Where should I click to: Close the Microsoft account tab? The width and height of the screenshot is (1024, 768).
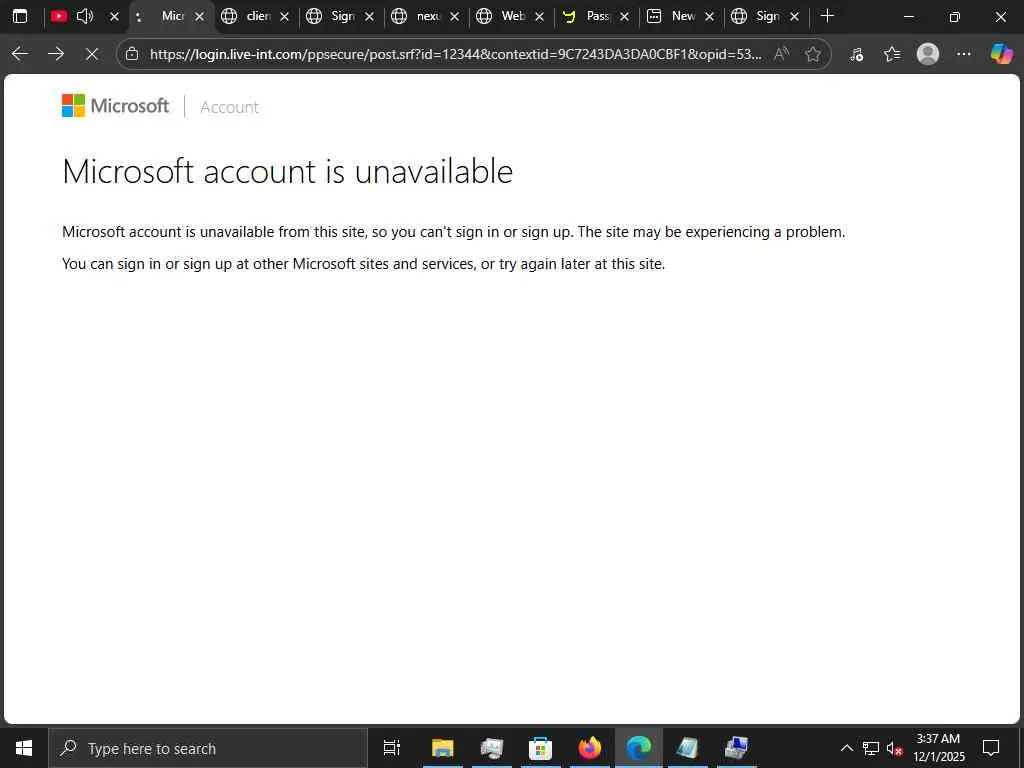click(200, 16)
